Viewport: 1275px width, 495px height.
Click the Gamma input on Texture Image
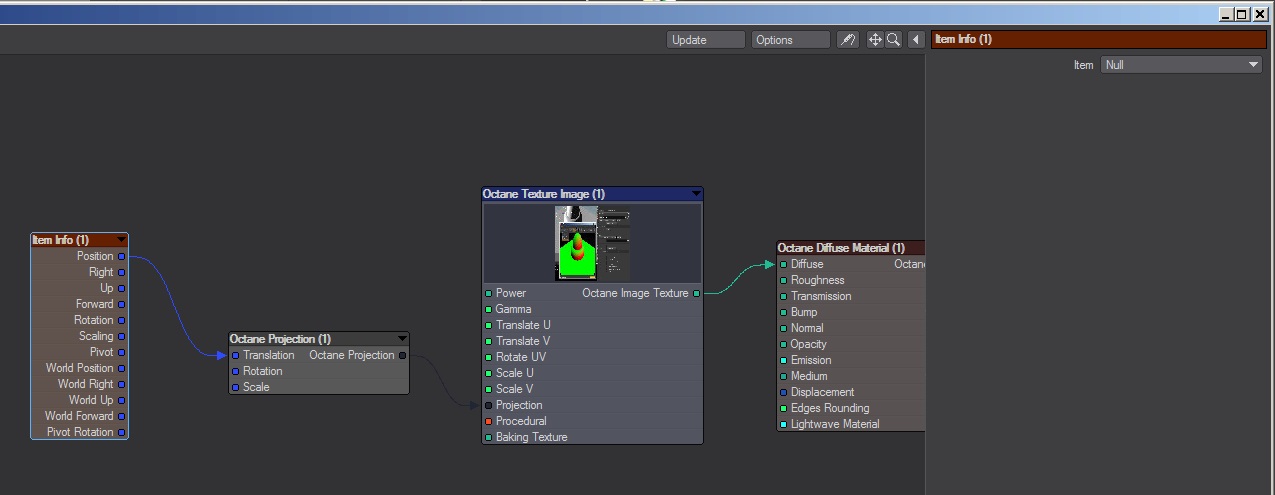(489, 309)
